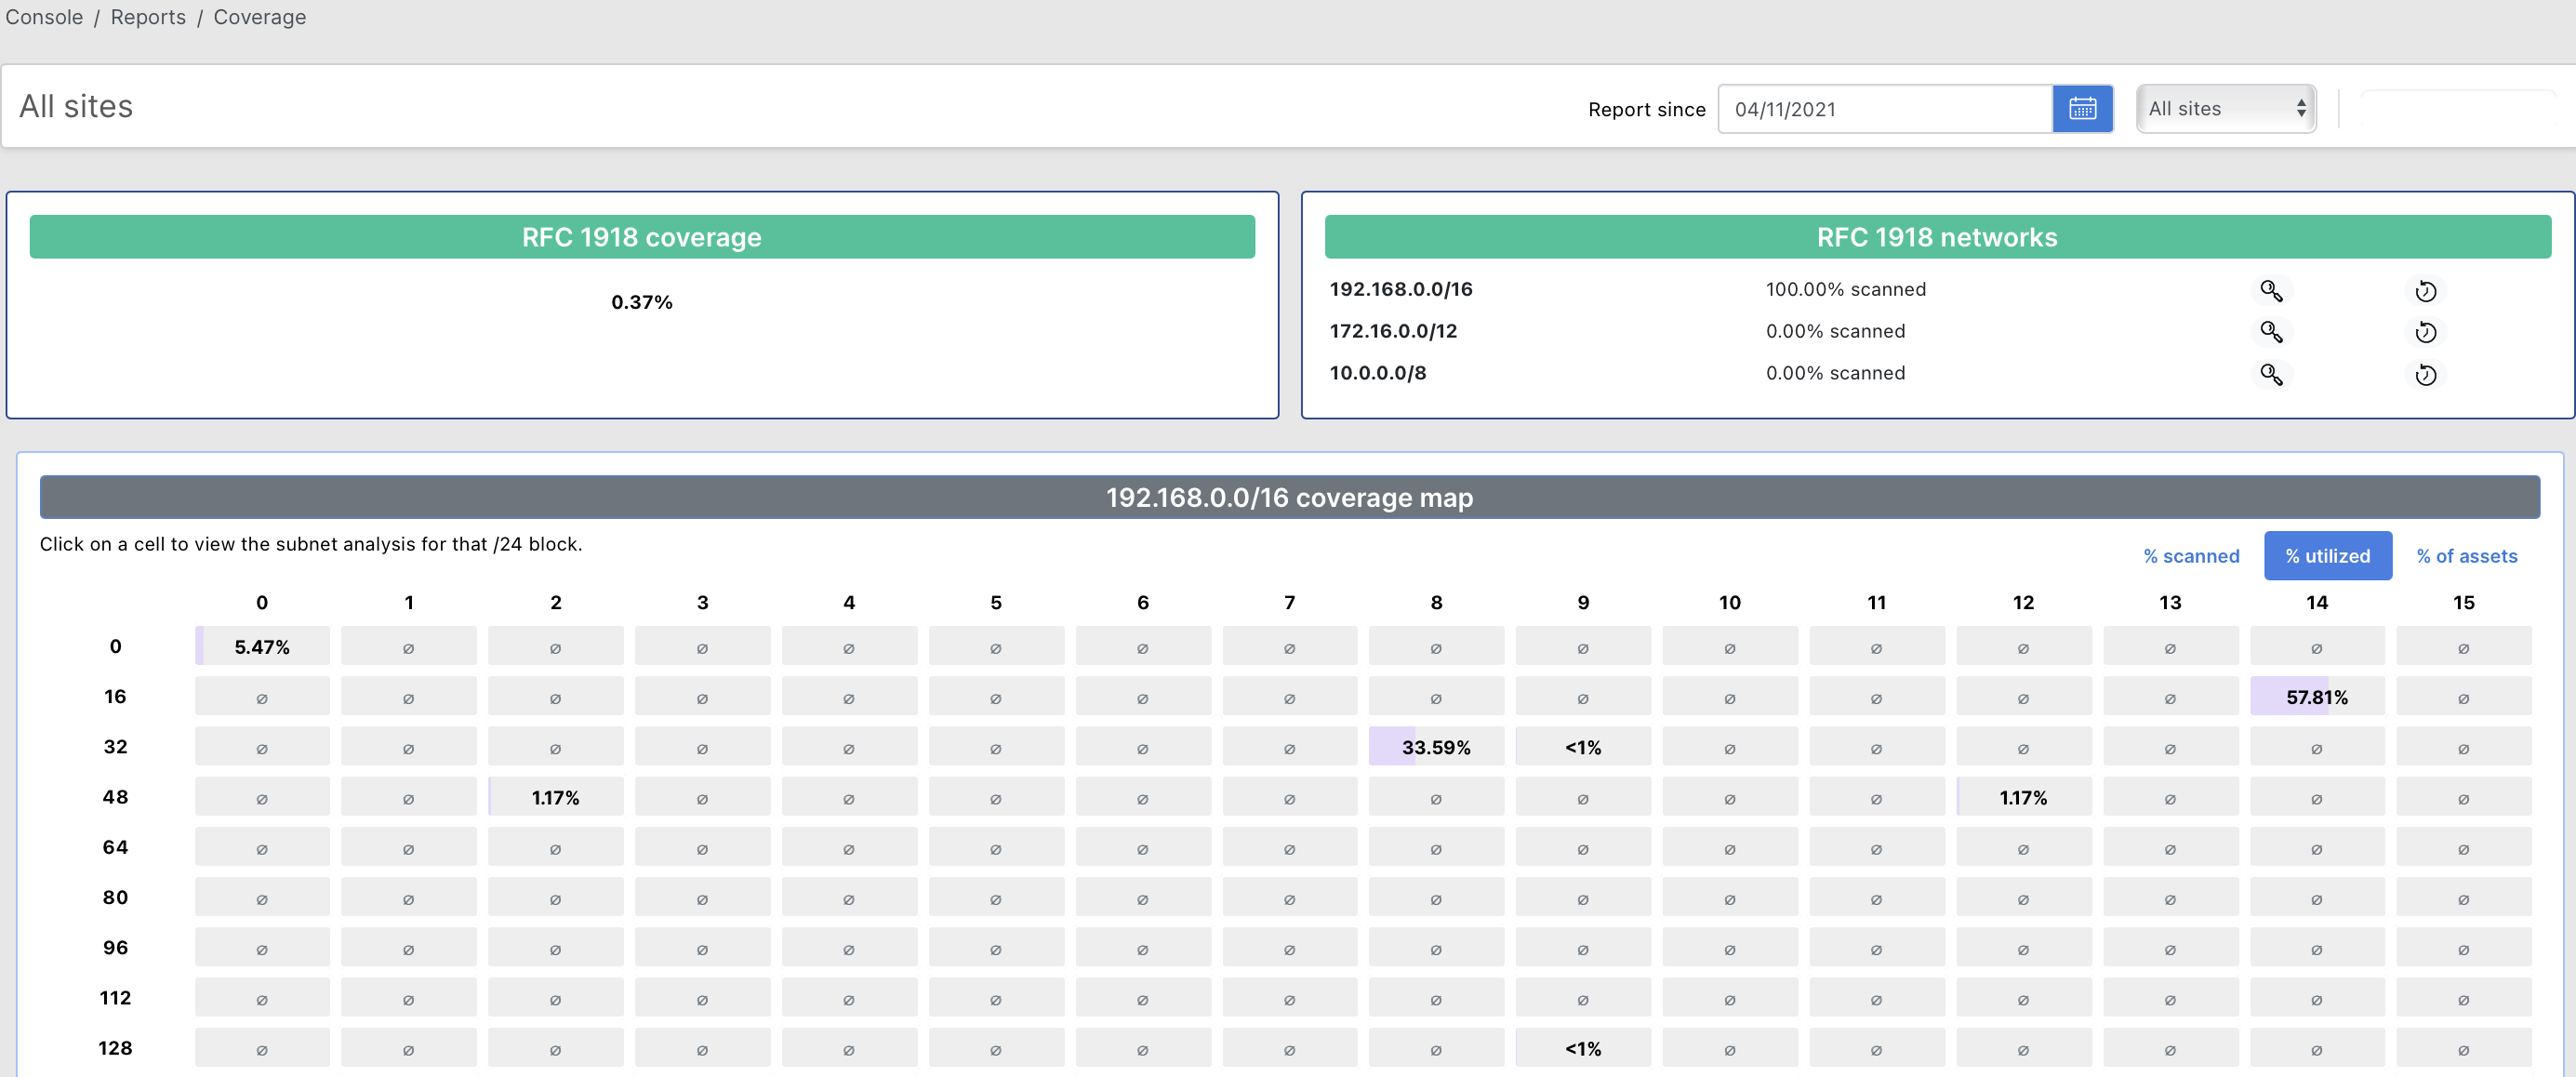
Task: Click the rescan history icon for 192.168.0.0/16
Action: click(2427, 291)
